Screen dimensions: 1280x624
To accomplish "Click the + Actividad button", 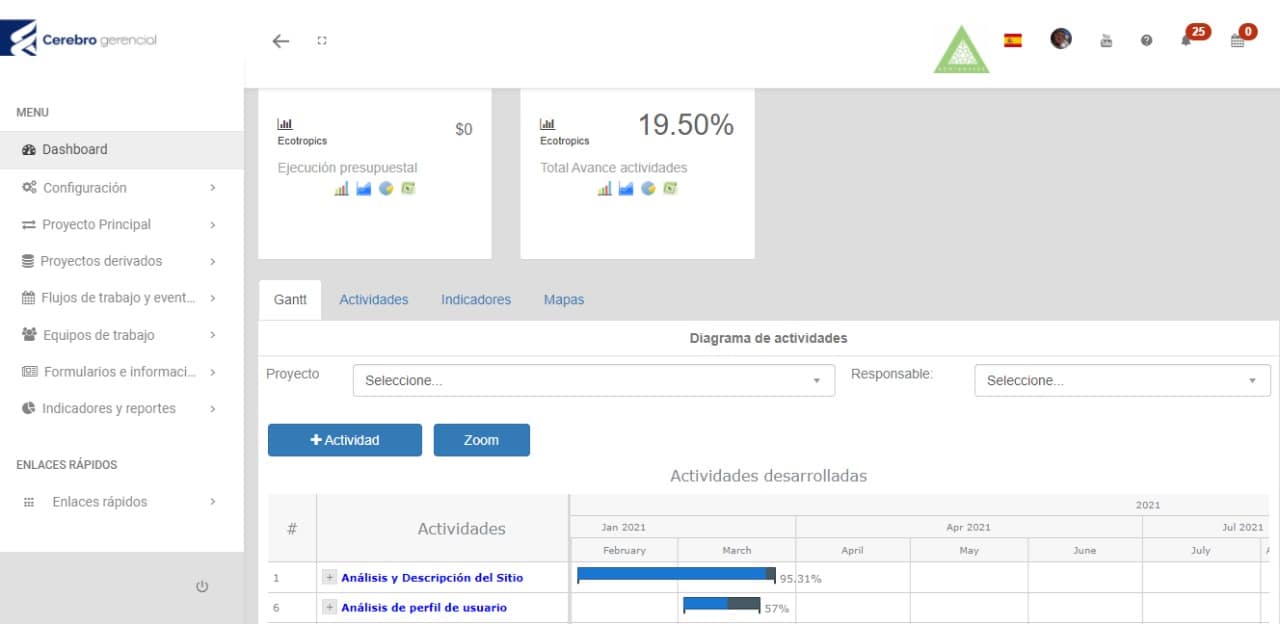I will (345, 440).
